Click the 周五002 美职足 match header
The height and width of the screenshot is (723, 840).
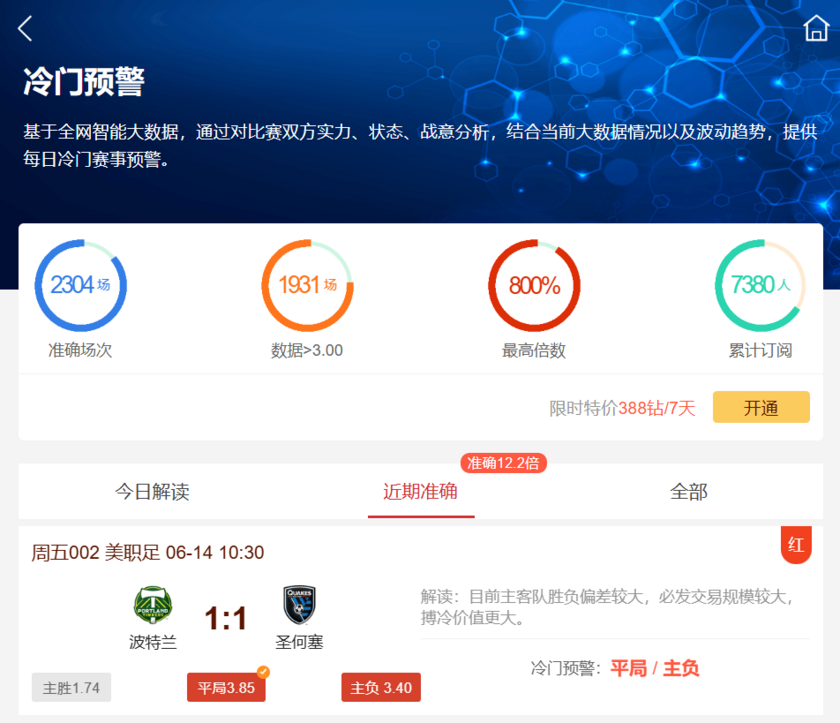(x=148, y=552)
